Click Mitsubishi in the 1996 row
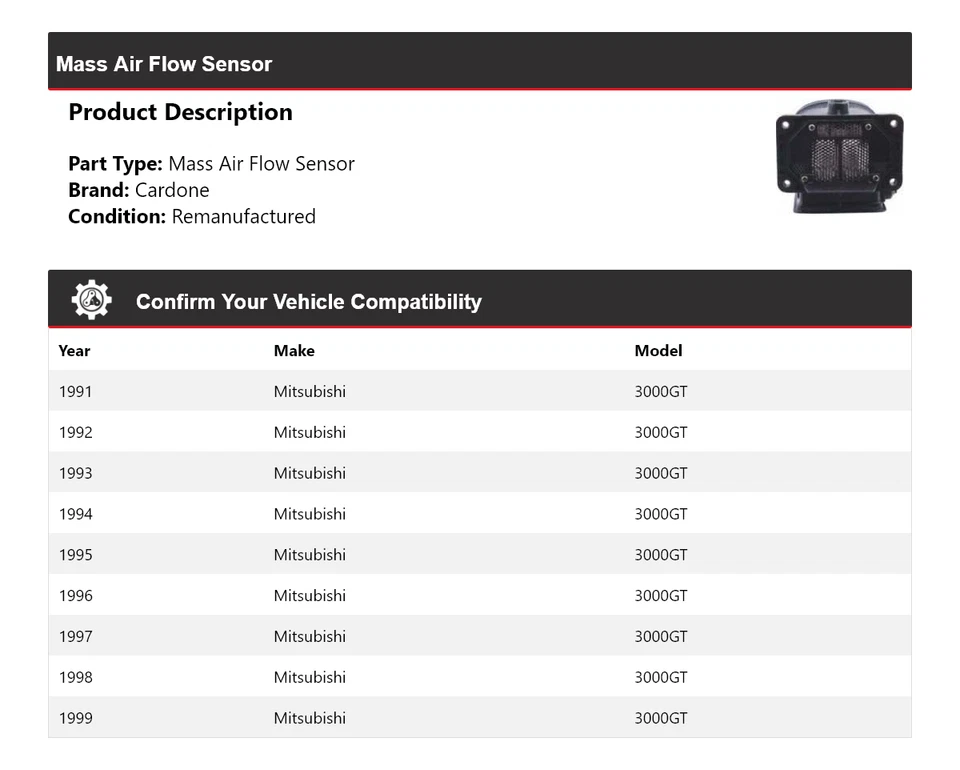The width and height of the screenshot is (960, 770). (x=309, y=596)
